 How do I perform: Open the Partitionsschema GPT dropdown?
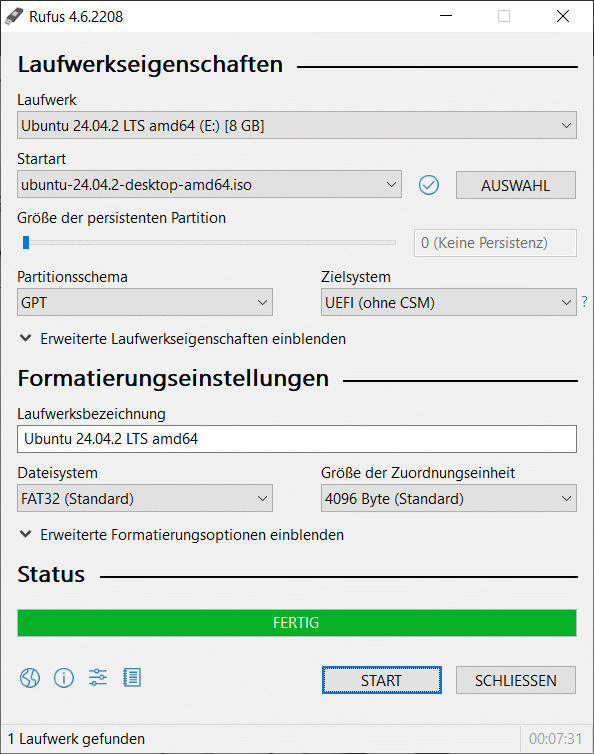[x=145, y=302]
